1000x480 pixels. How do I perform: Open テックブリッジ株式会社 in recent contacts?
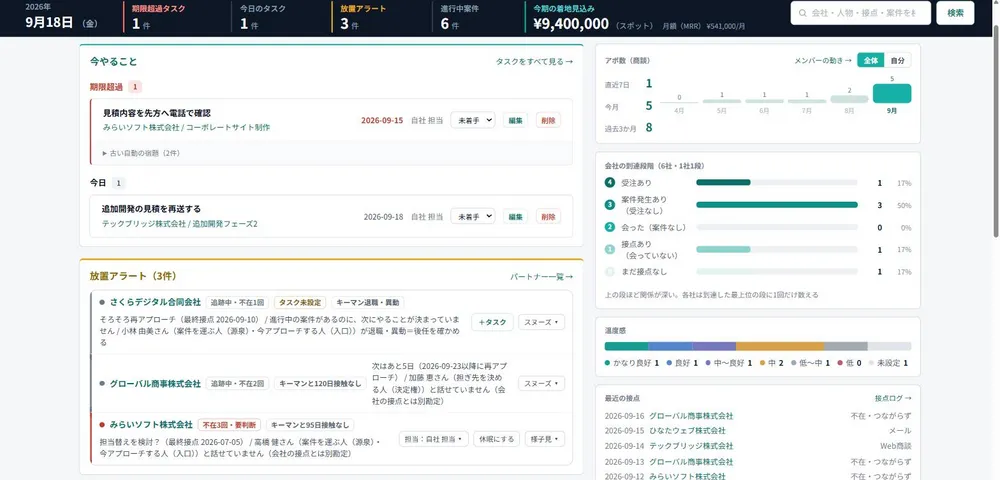[691, 446]
